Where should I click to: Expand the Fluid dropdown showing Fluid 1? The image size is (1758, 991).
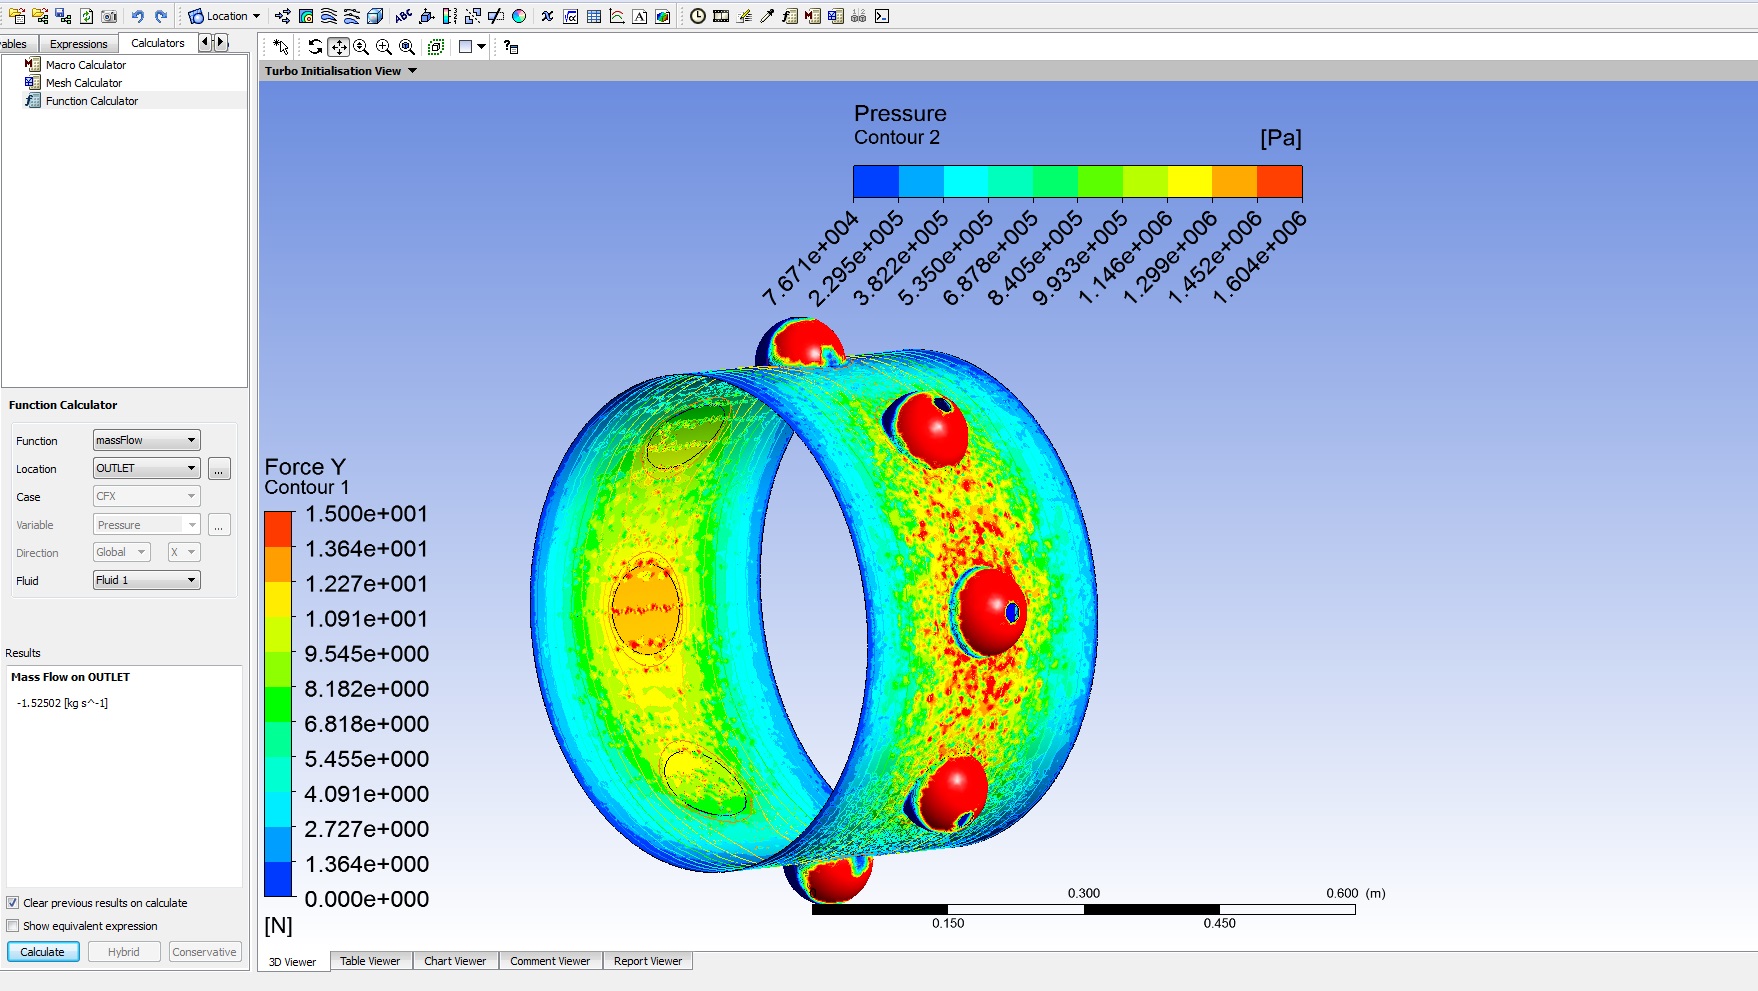146,580
